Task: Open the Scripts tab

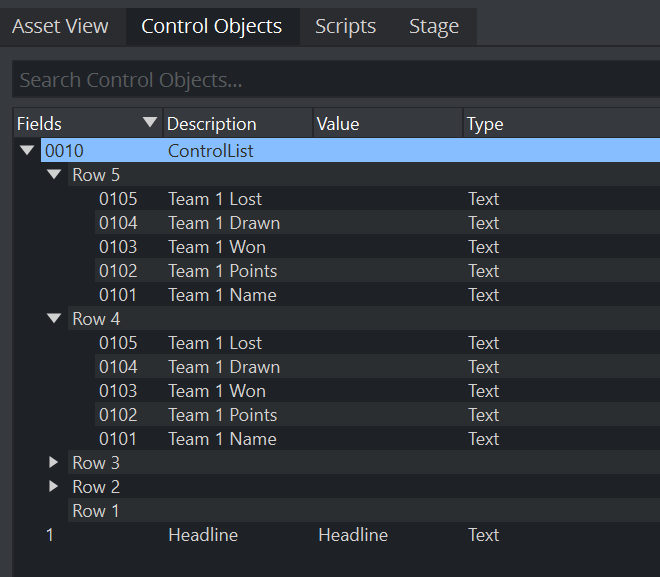Action: (346, 27)
